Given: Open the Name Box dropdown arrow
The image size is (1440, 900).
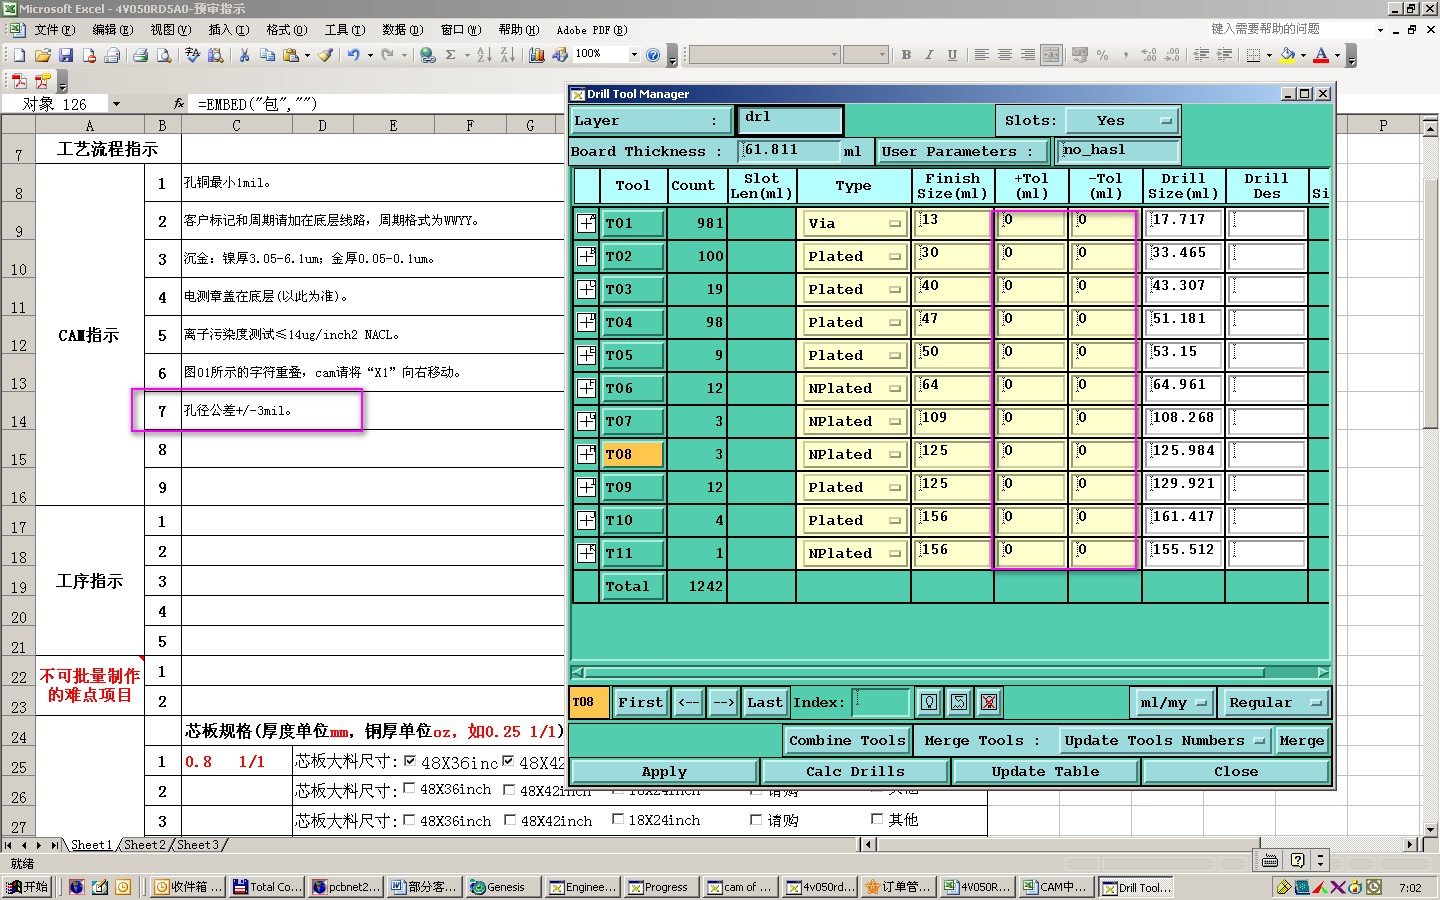Looking at the screenshot, I should click(116, 103).
